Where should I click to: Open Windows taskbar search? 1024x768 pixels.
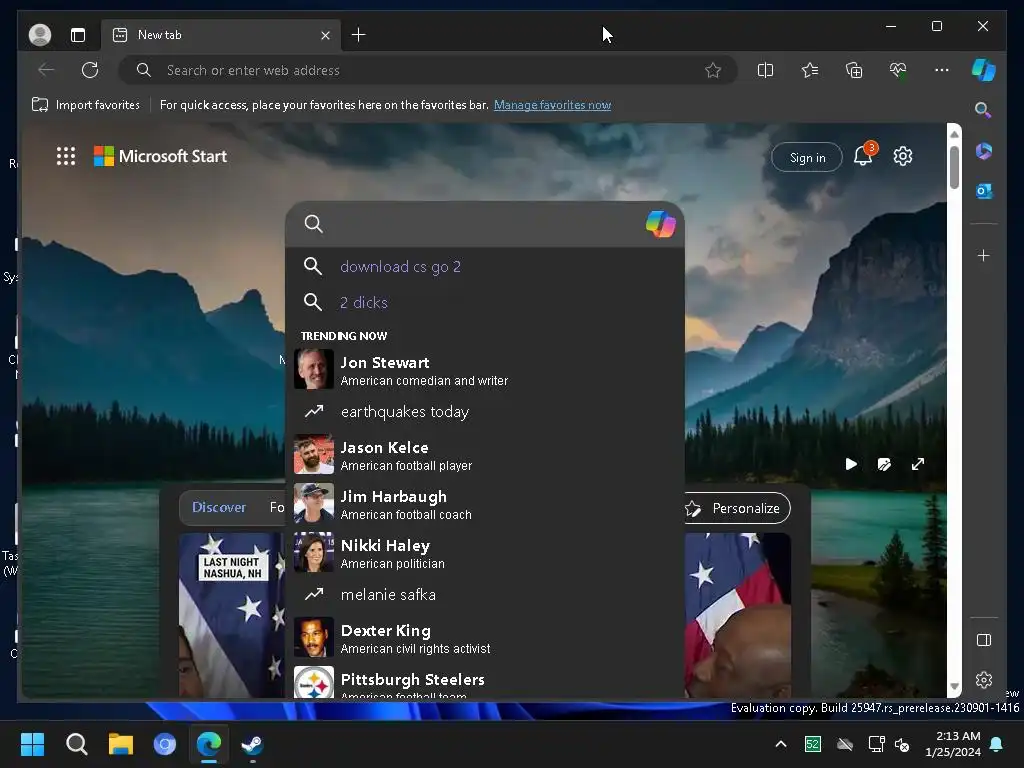point(76,744)
